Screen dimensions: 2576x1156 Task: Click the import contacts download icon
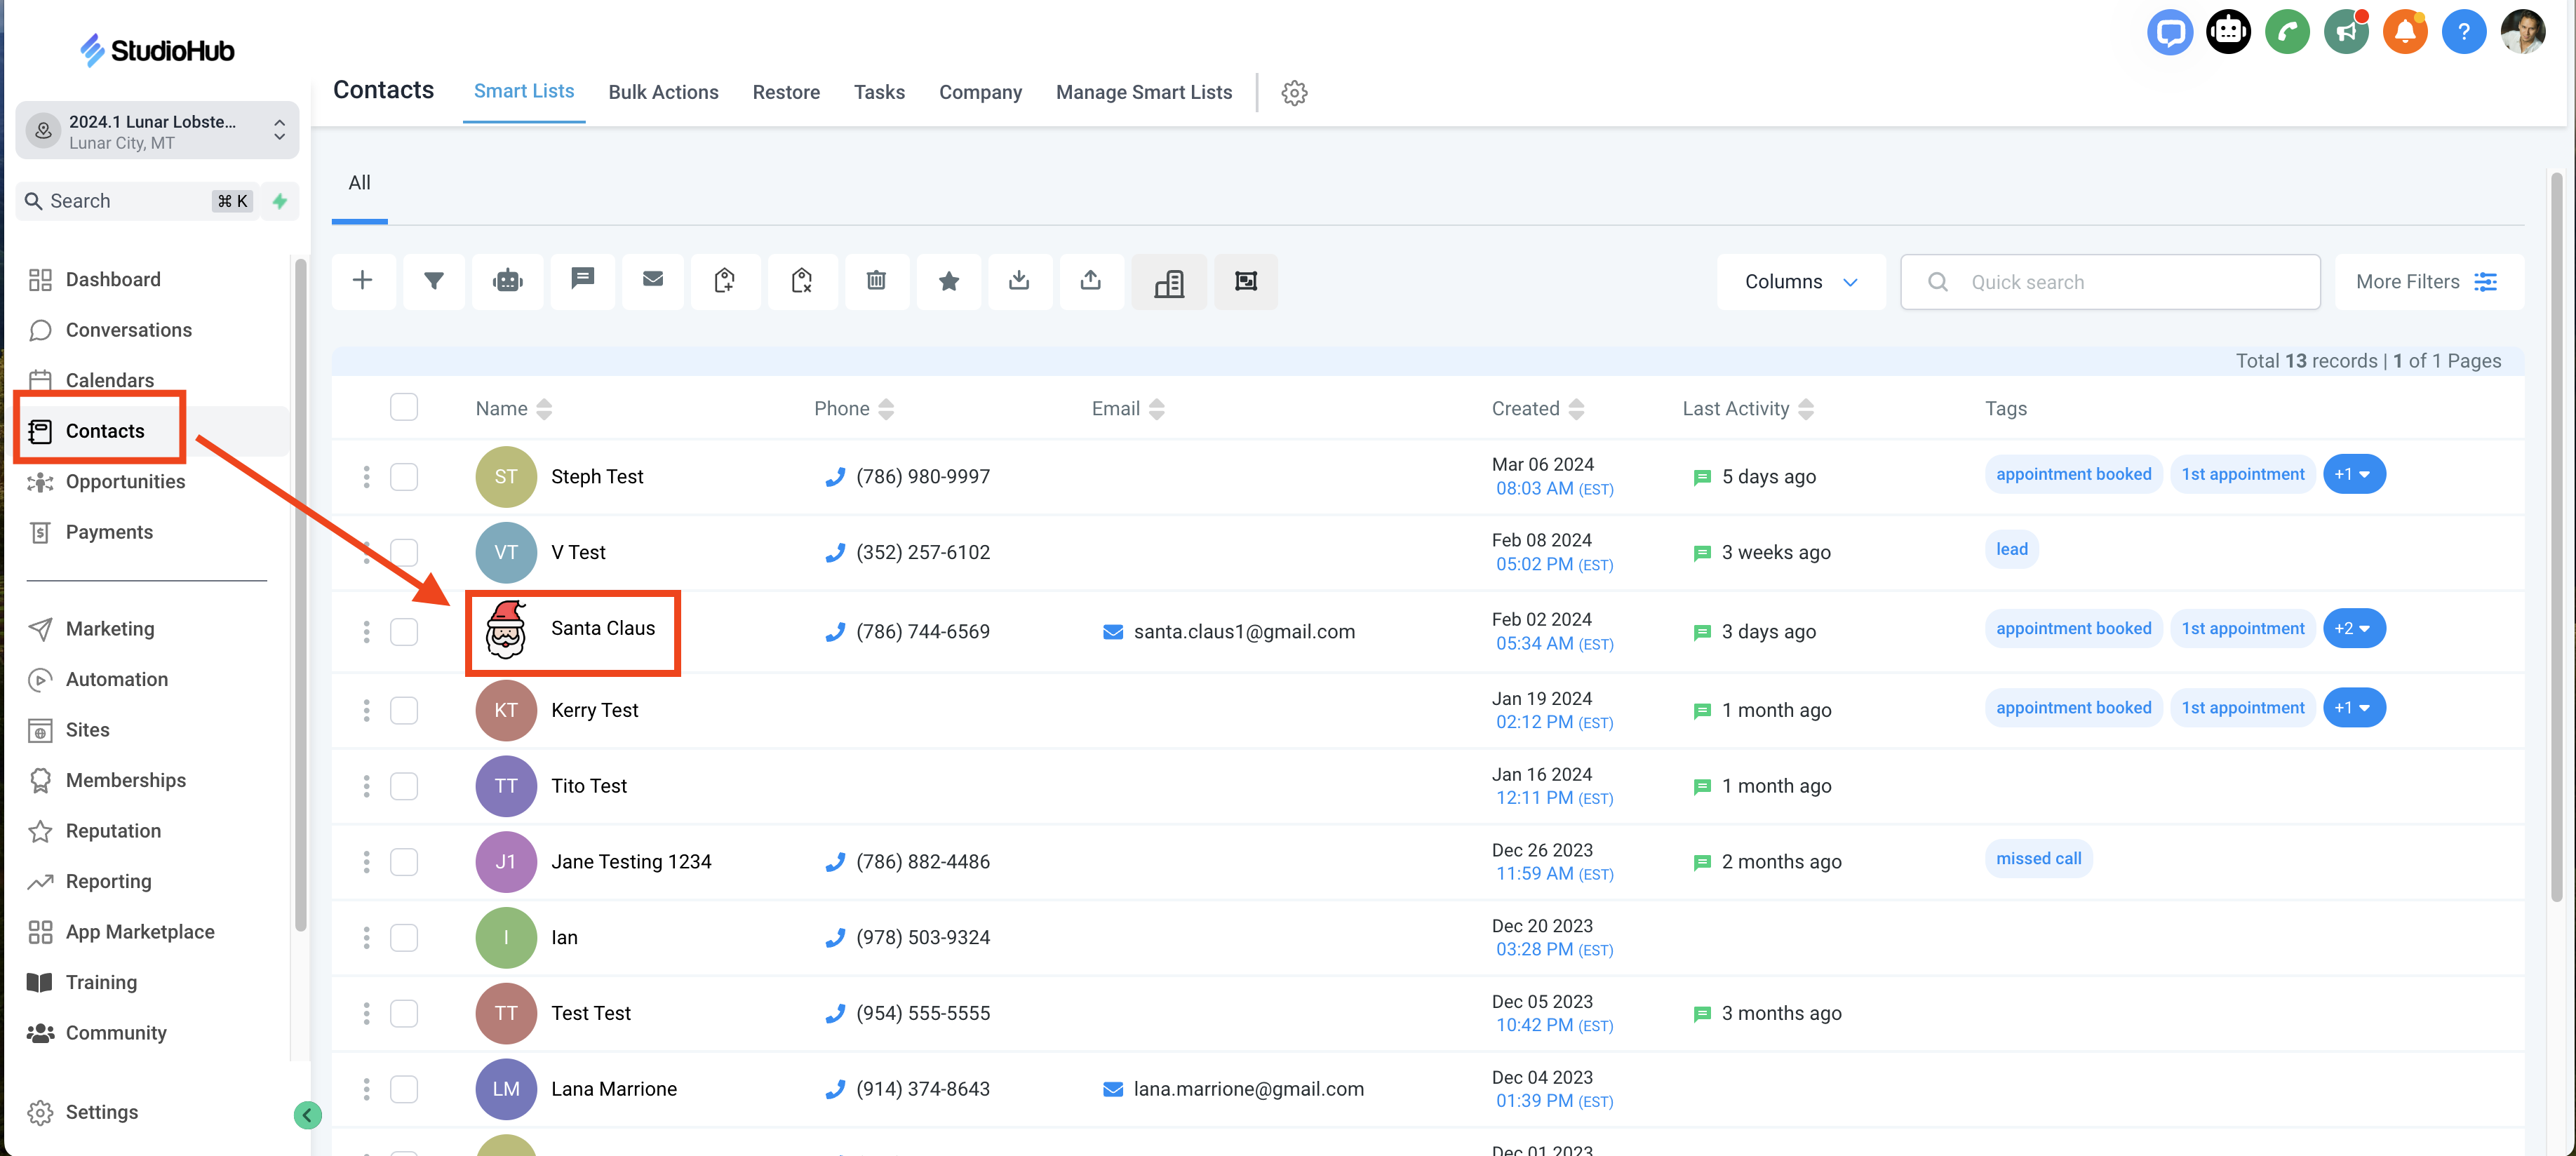click(1019, 281)
